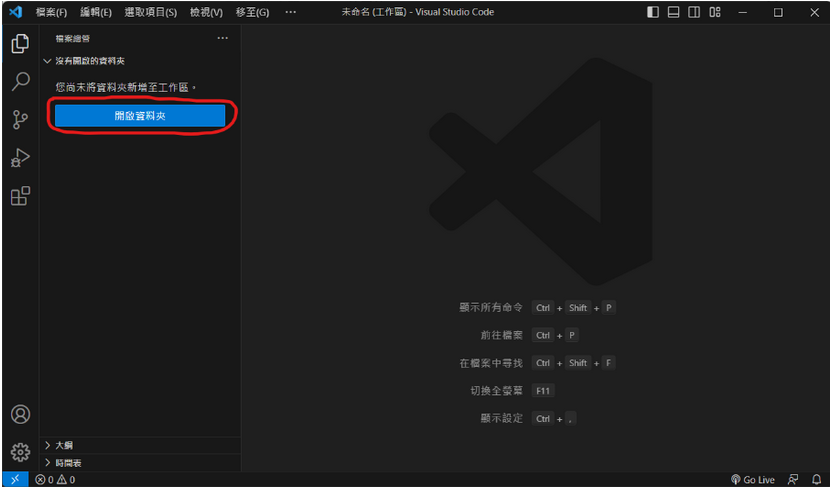Open the Manage gear icon
832x489 pixels.
20,452
